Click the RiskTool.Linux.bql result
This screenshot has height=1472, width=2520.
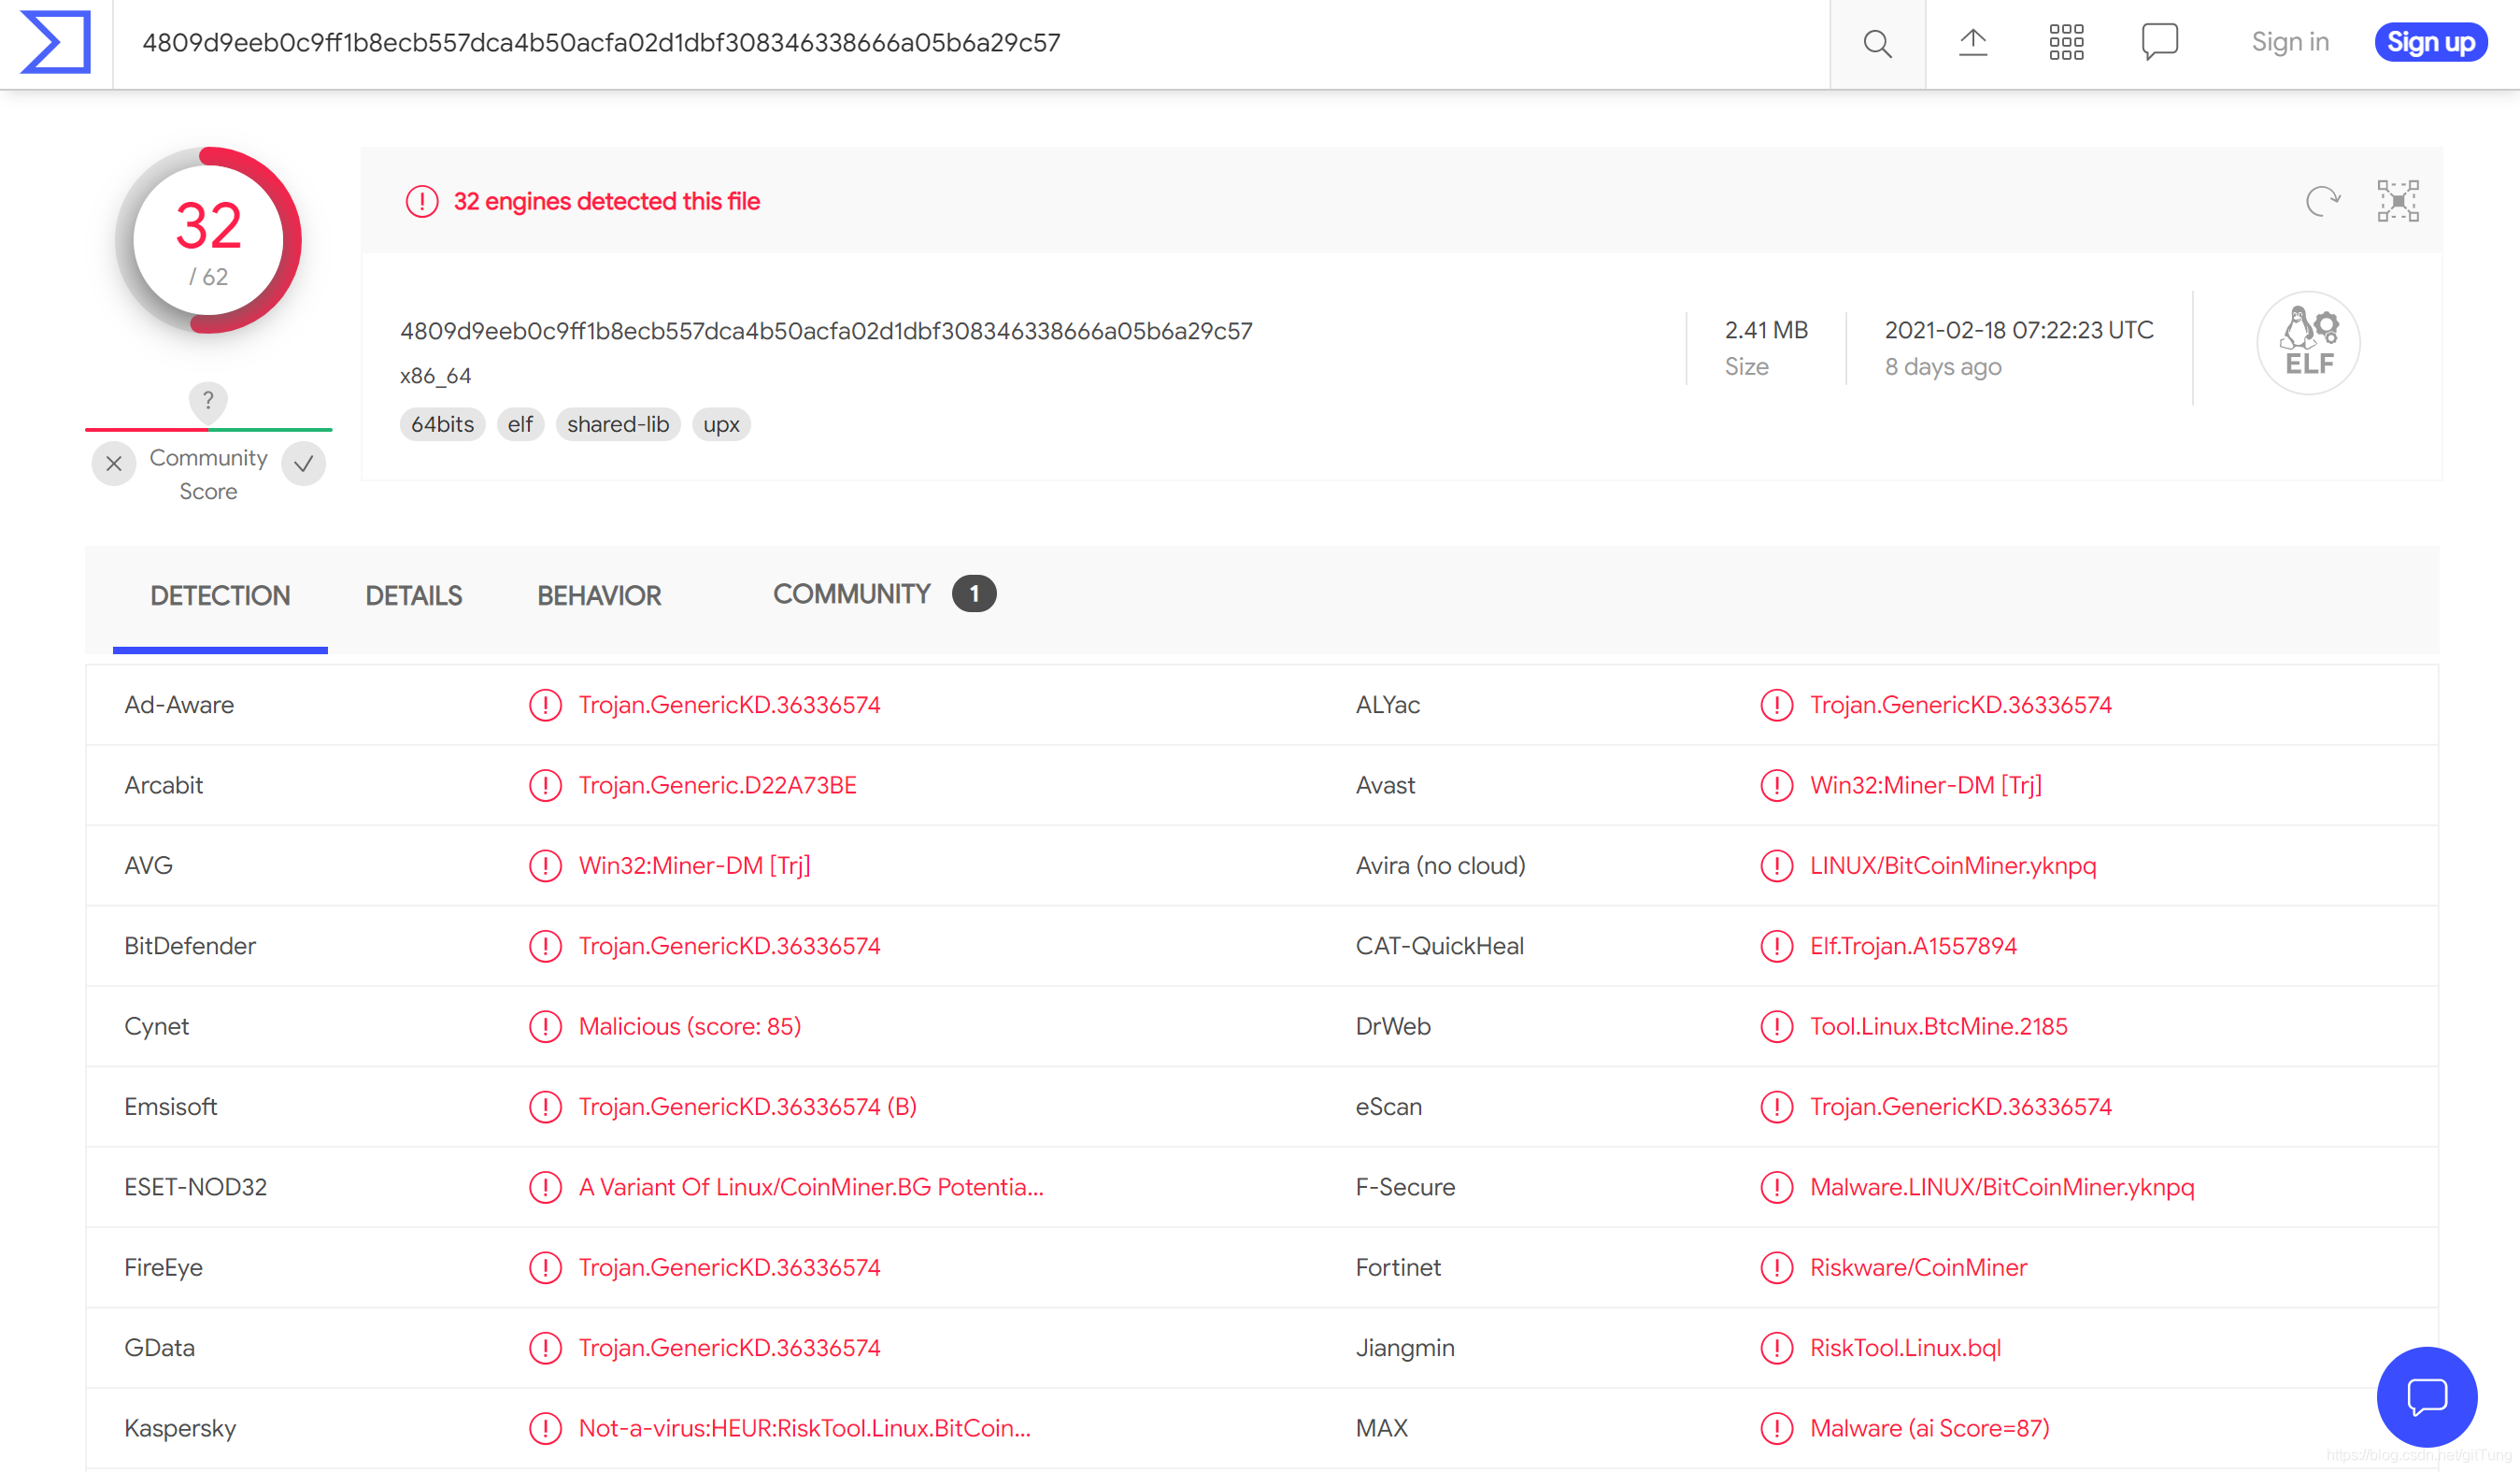pyautogui.click(x=1905, y=1348)
